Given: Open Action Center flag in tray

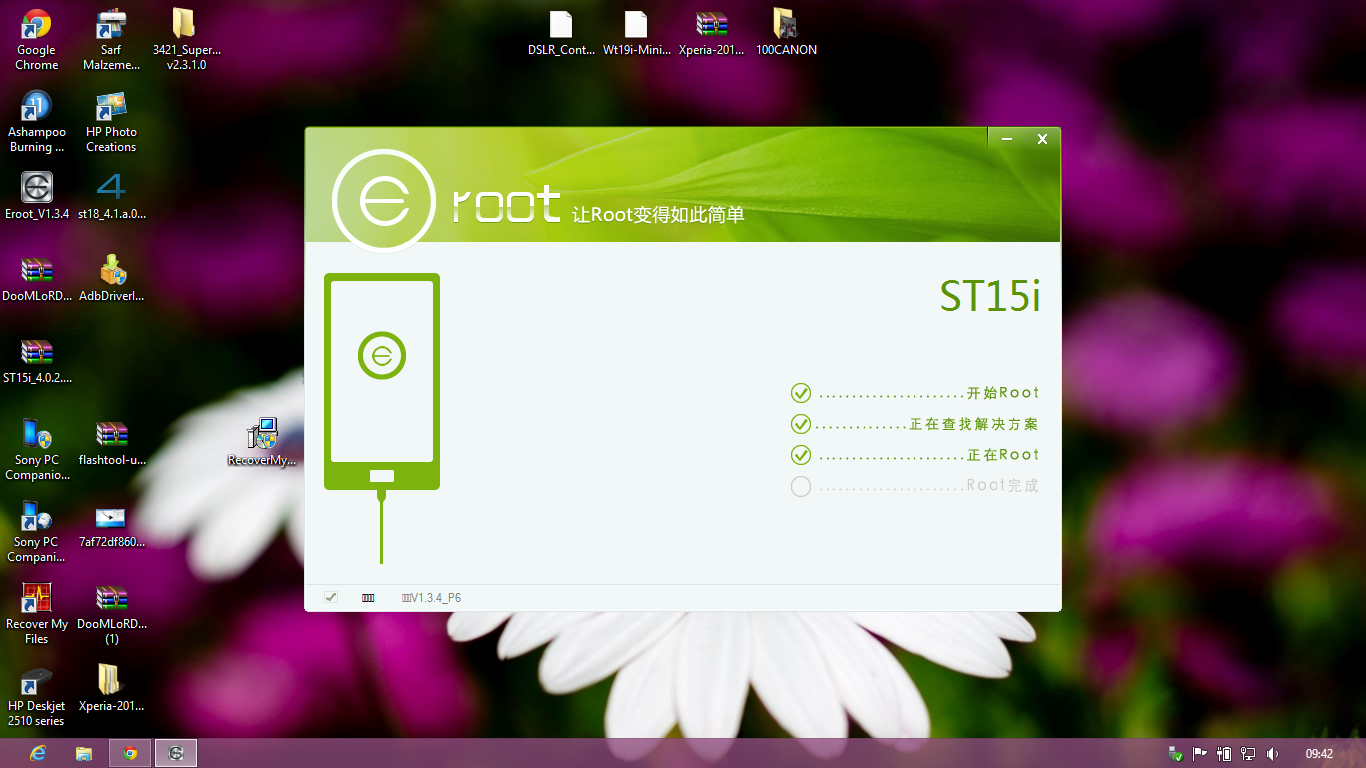Looking at the screenshot, I should (x=1200, y=753).
